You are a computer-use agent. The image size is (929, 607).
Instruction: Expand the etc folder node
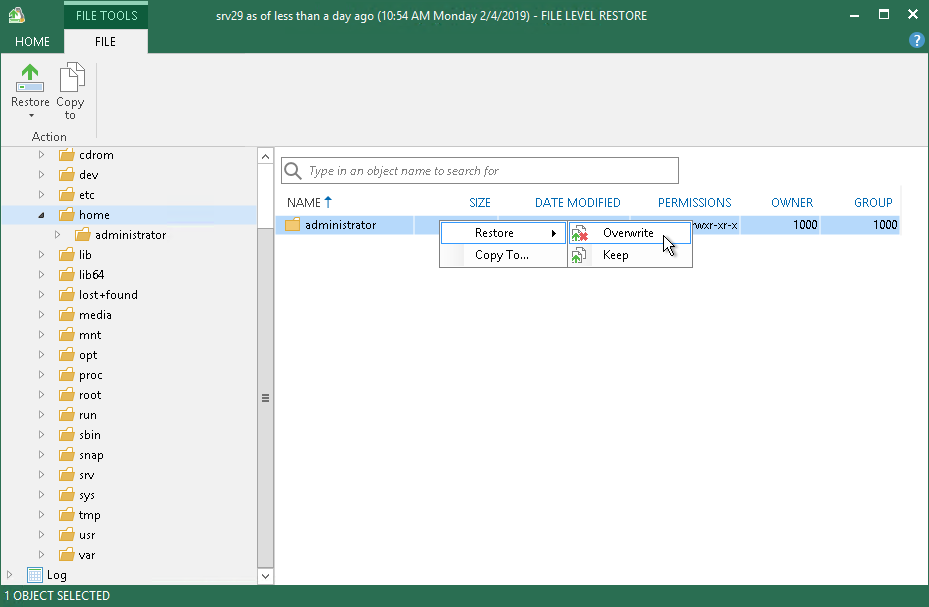[41, 195]
